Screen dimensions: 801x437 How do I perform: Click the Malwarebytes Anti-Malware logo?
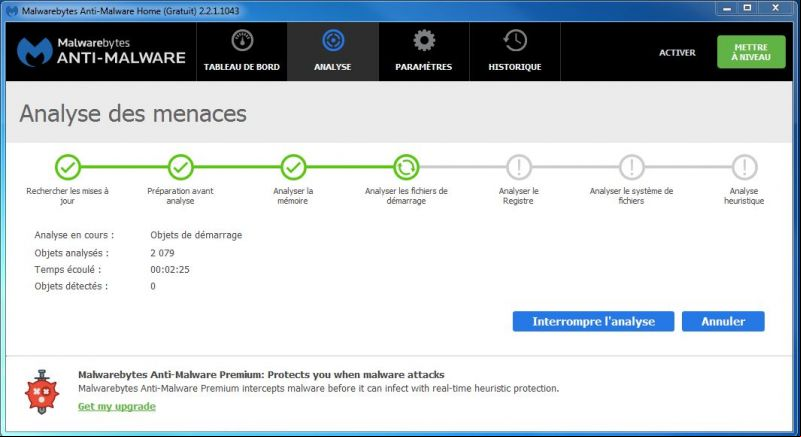coord(101,52)
